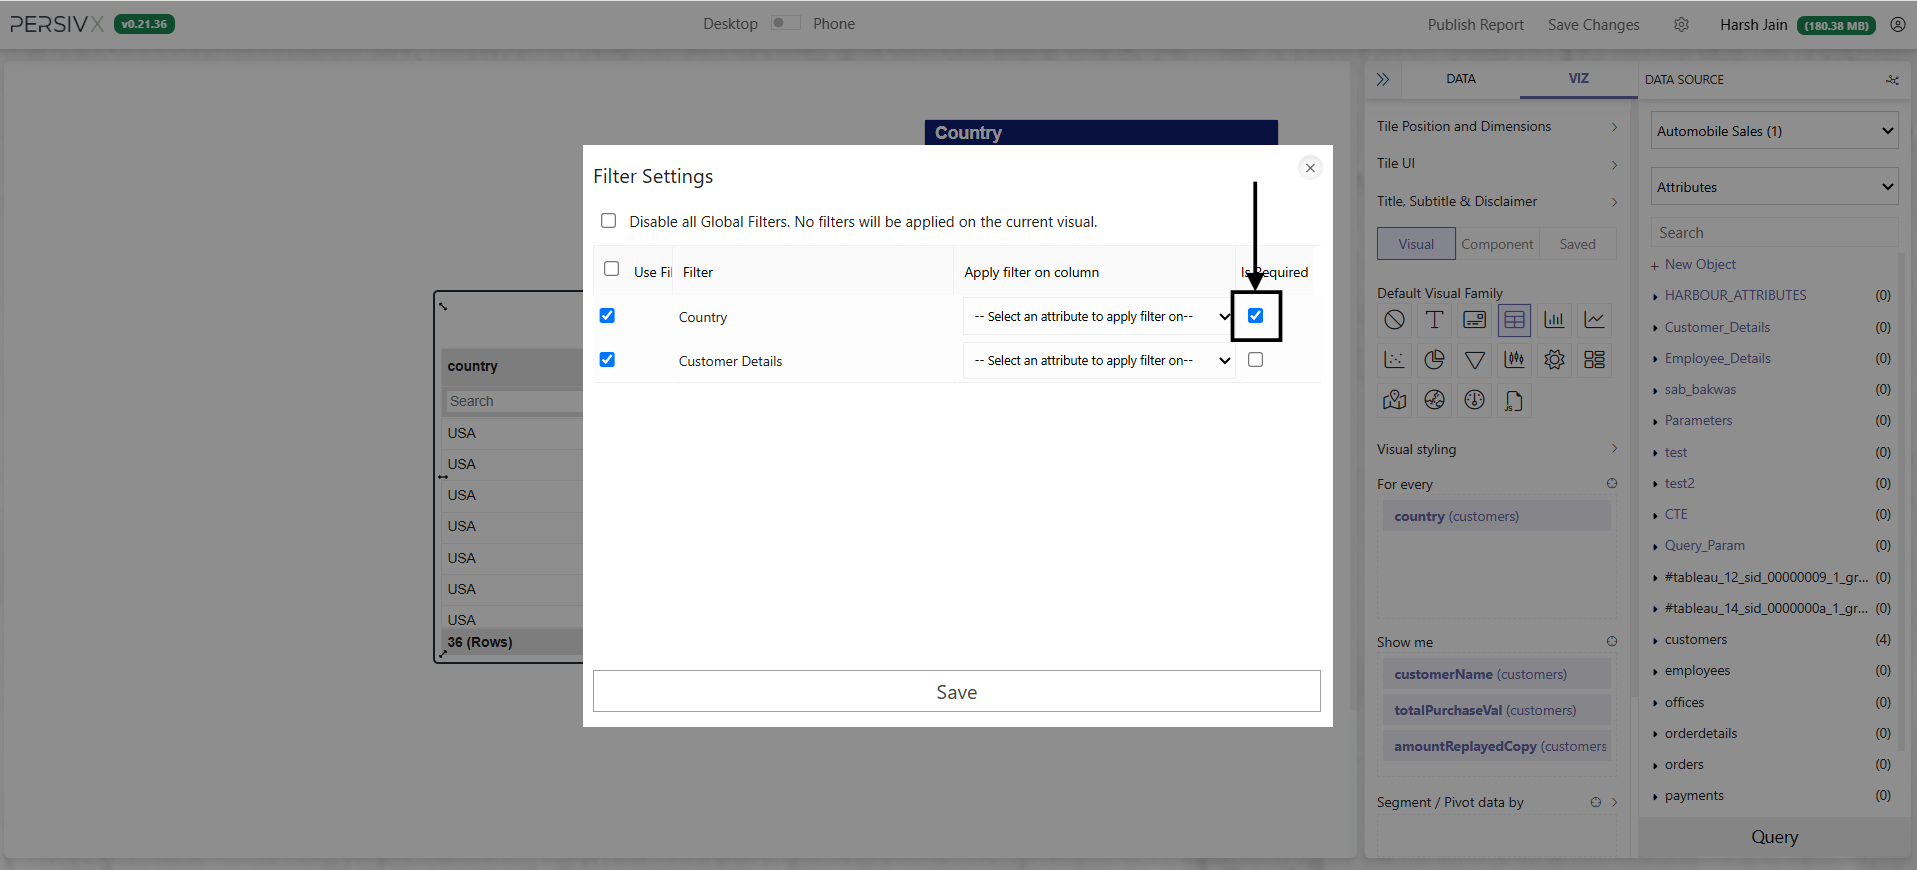Choose the Bar chart visual icon
Screen dimensions: 1917x870
(1554, 320)
